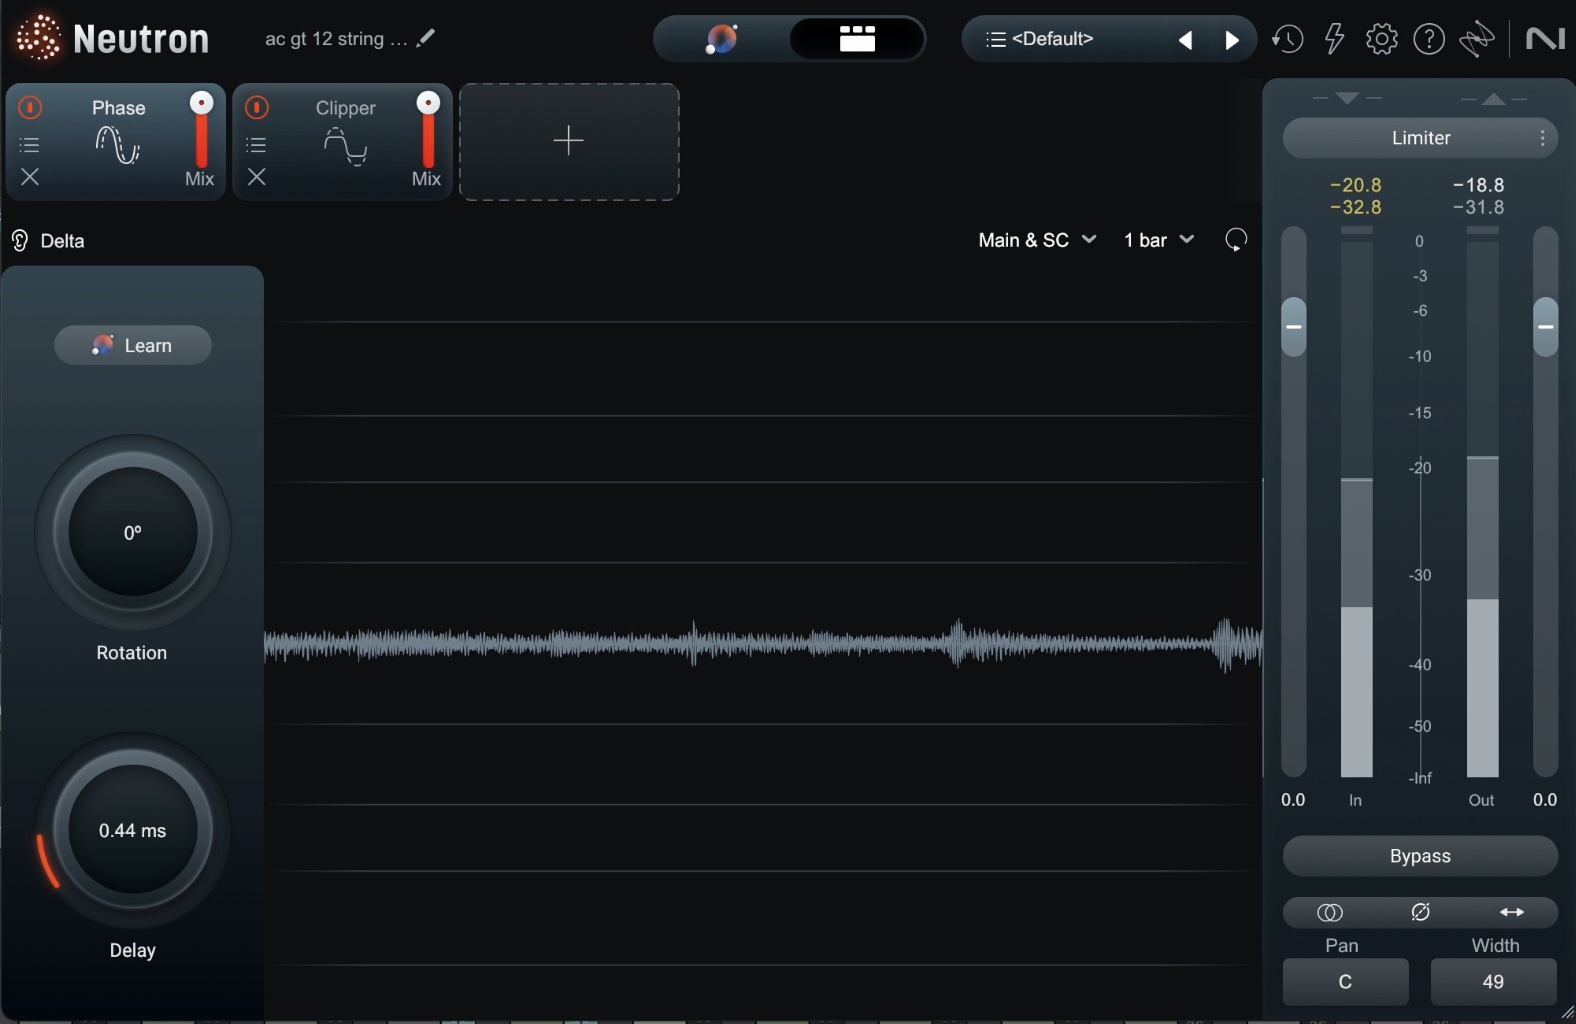Viewport: 1576px width, 1024px height.
Task: Toggle the Clipper module power button
Action: 257,107
